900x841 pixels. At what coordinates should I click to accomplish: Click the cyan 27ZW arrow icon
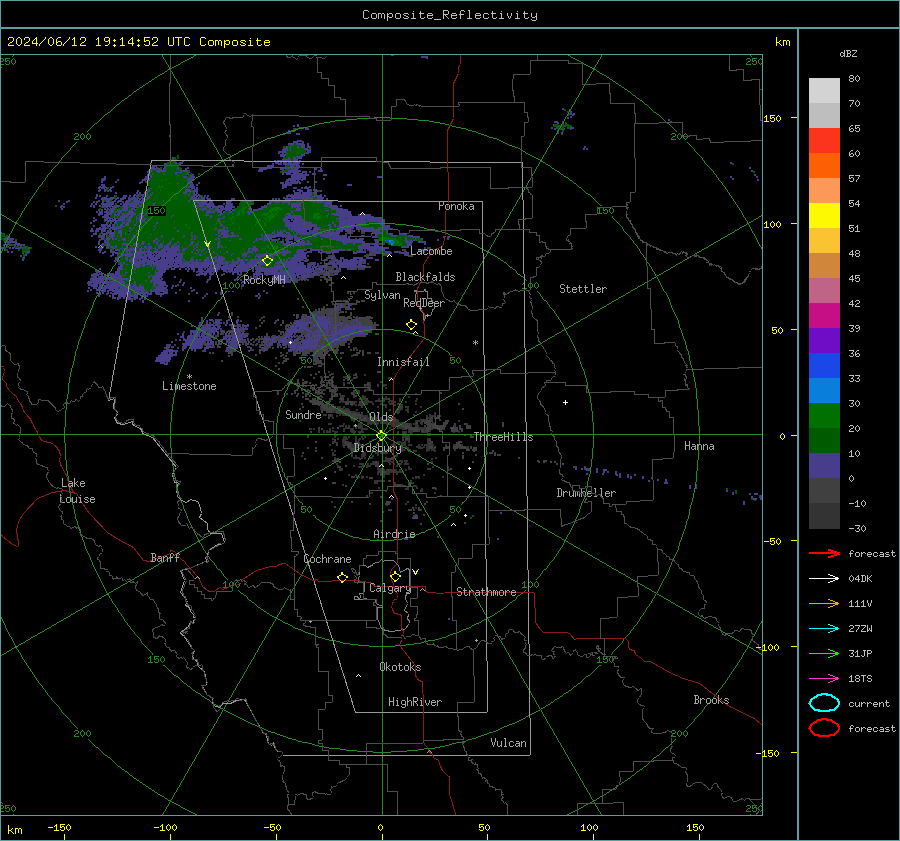coord(824,629)
